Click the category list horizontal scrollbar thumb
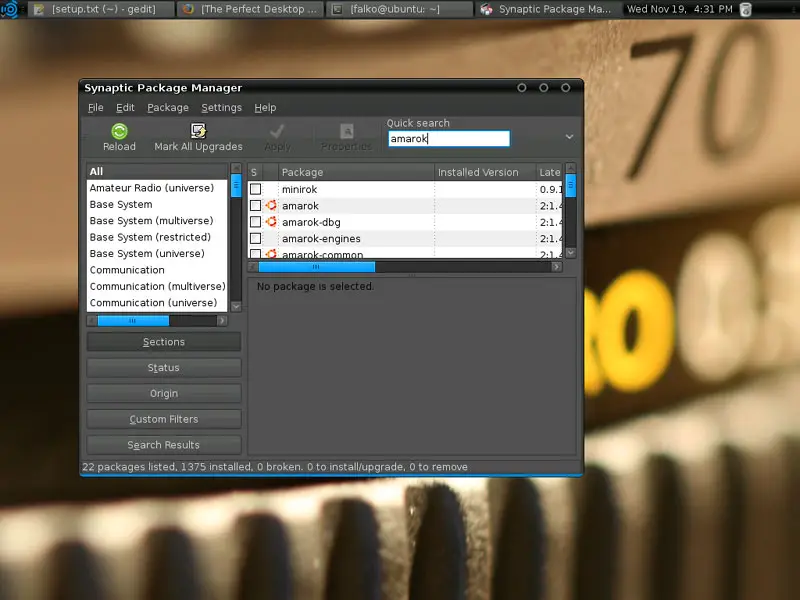This screenshot has height=600, width=800. (133, 320)
